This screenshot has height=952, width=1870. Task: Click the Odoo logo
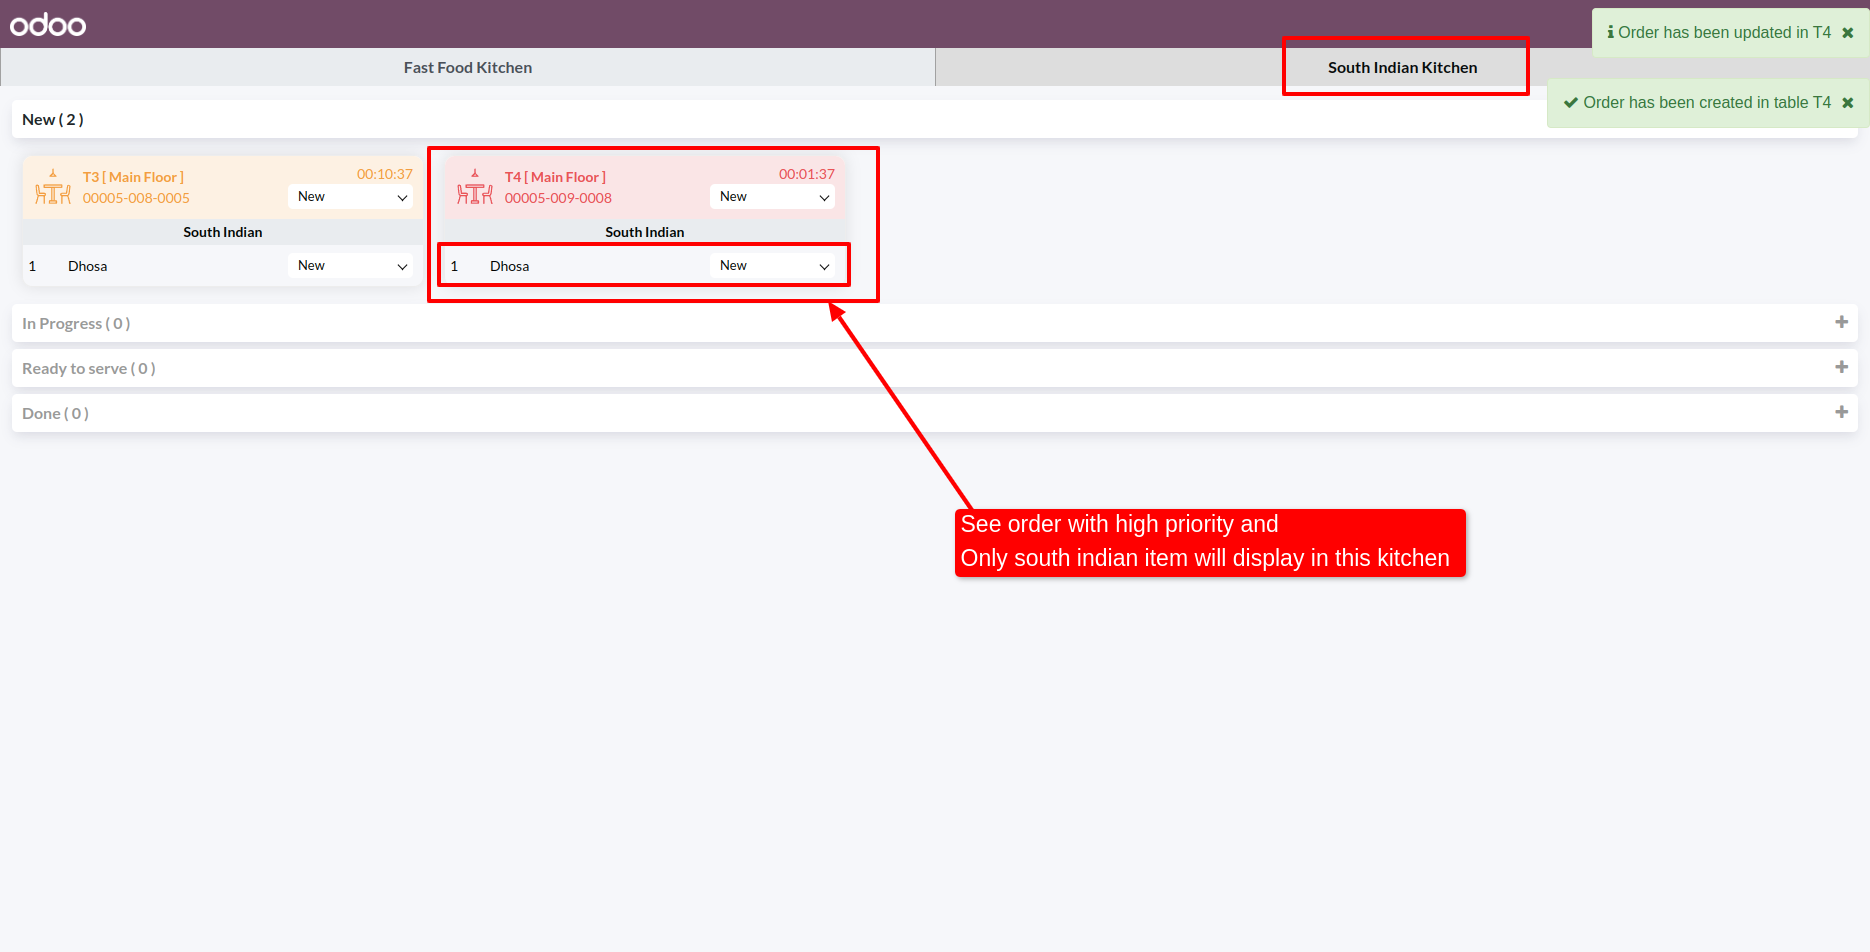tap(48, 24)
